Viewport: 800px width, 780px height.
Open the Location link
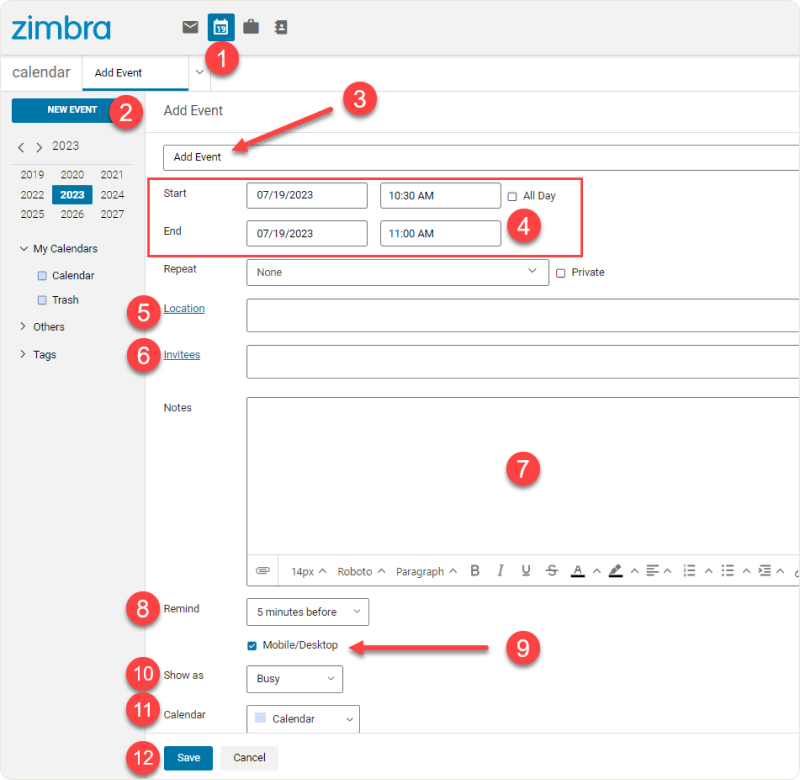click(184, 309)
